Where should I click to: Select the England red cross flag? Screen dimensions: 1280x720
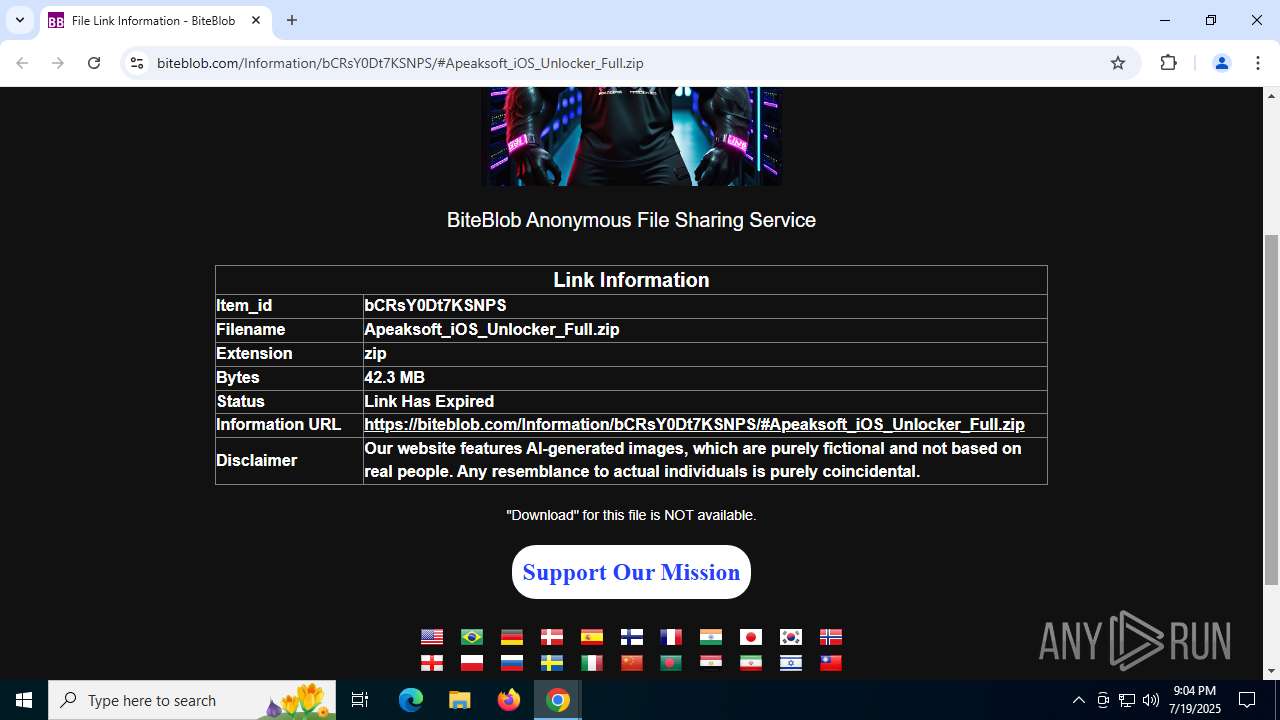[x=432, y=663]
